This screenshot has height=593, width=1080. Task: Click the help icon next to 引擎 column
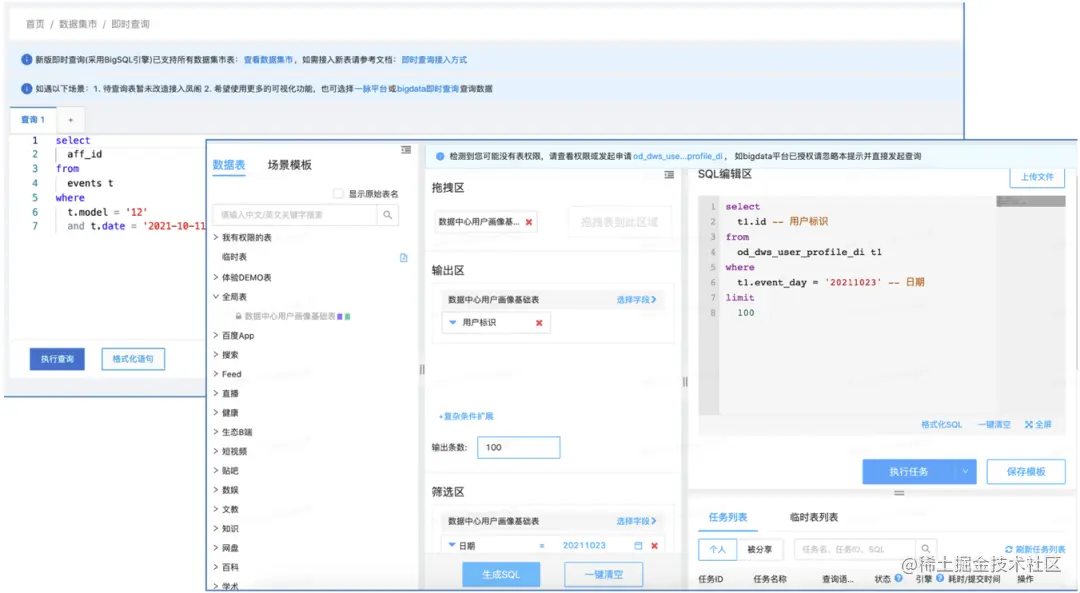938,577
